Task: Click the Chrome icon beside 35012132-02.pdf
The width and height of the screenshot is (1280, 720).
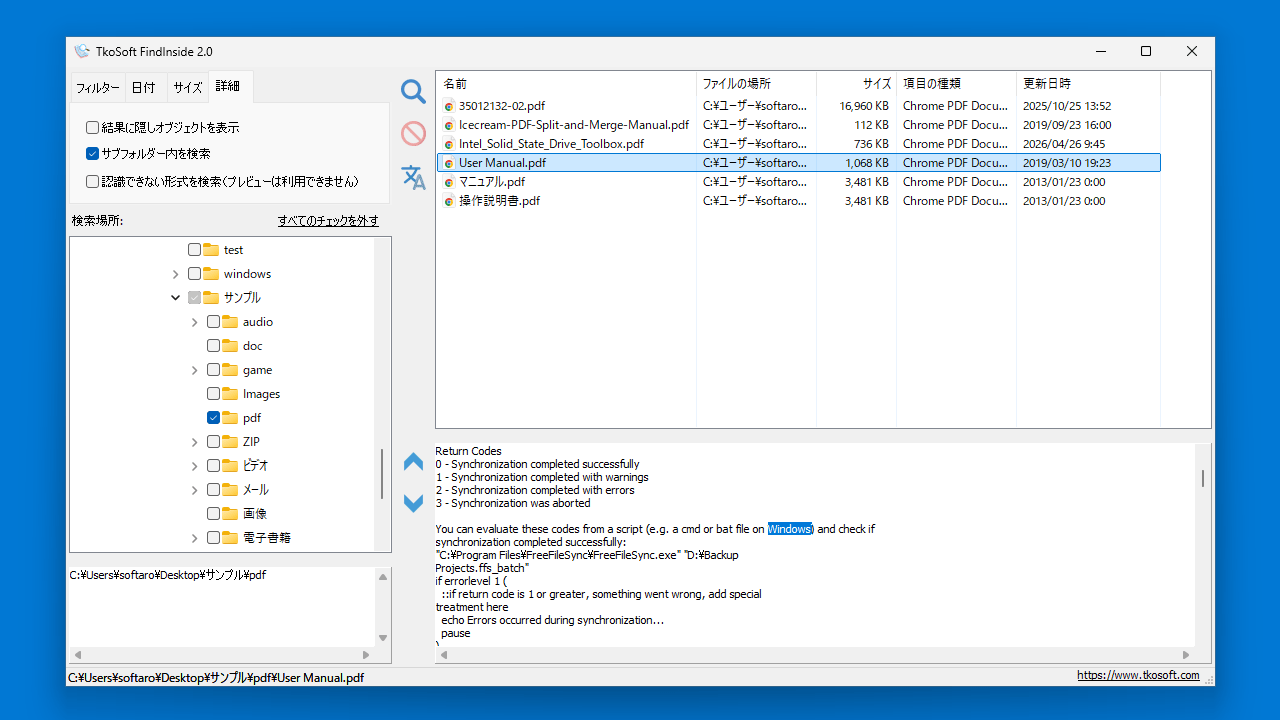Action: point(449,106)
